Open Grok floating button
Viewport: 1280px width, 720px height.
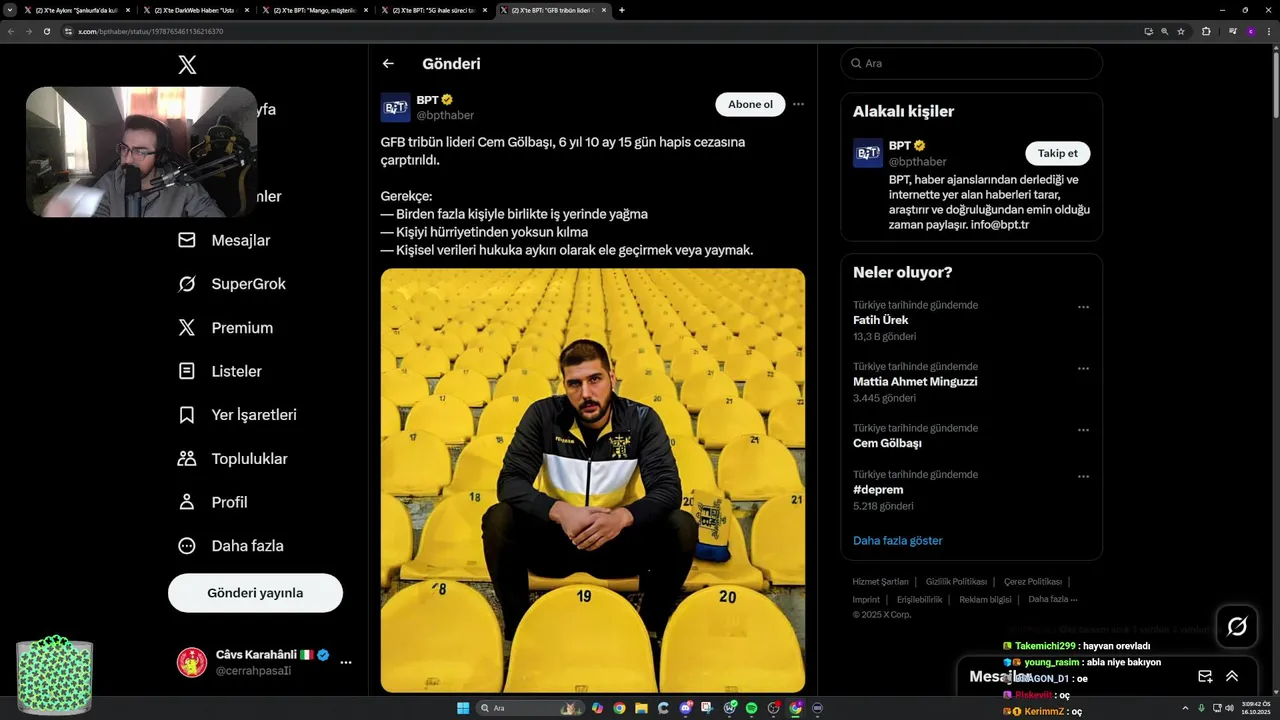pyautogui.click(x=1237, y=626)
